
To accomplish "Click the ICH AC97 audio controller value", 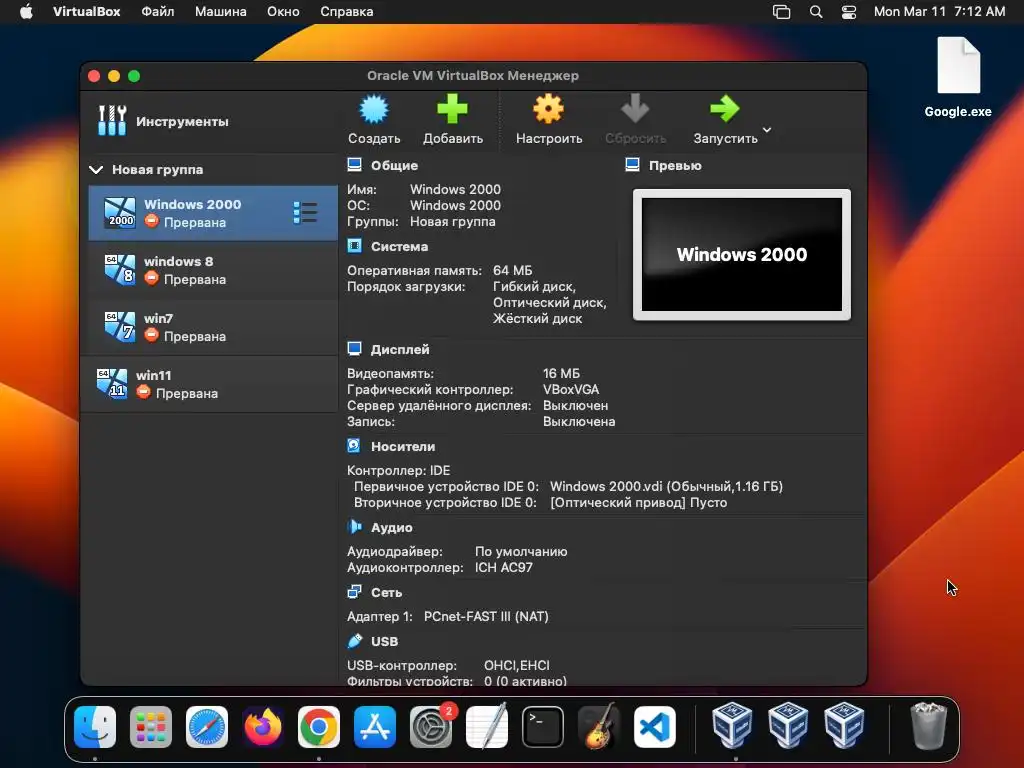I will pyautogui.click(x=504, y=568).
